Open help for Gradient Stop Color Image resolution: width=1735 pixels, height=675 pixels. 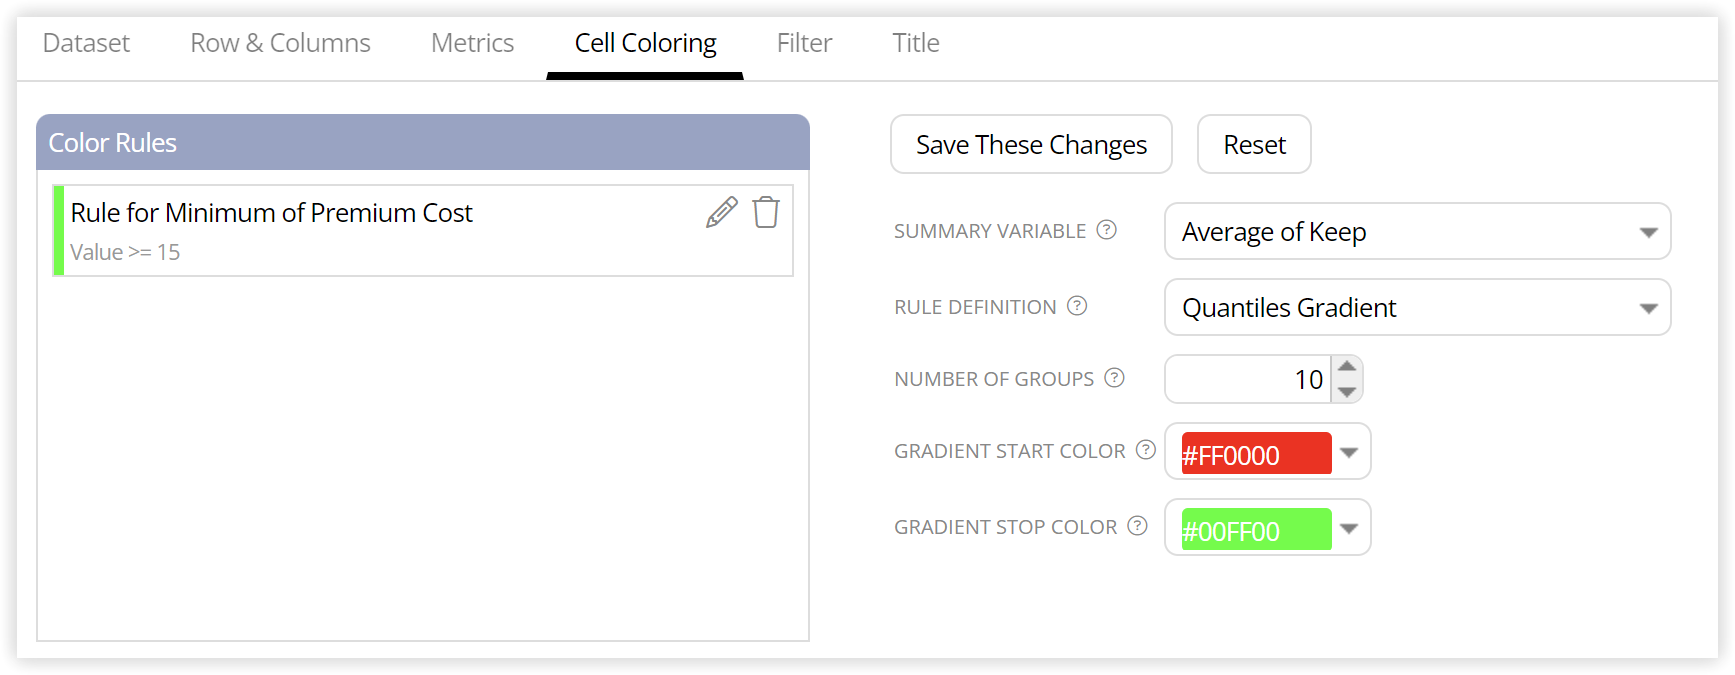[1138, 526]
